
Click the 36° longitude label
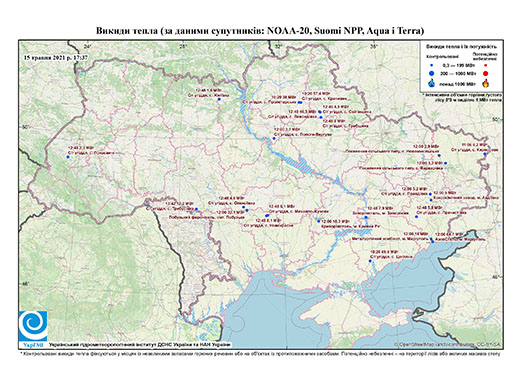coord(374,46)
